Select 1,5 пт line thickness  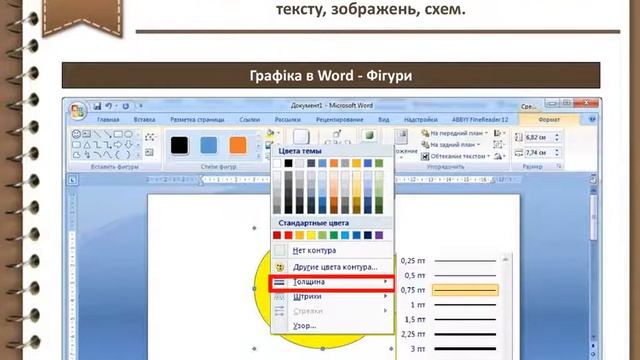(449, 320)
